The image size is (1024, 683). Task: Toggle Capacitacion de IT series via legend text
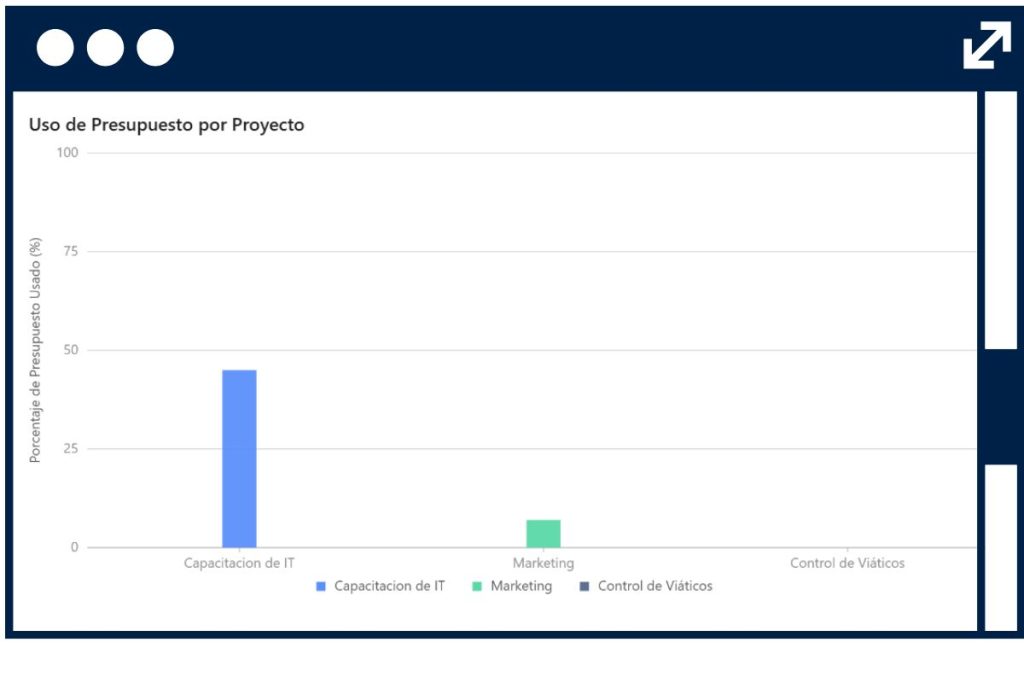pyautogui.click(x=389, y=586)
